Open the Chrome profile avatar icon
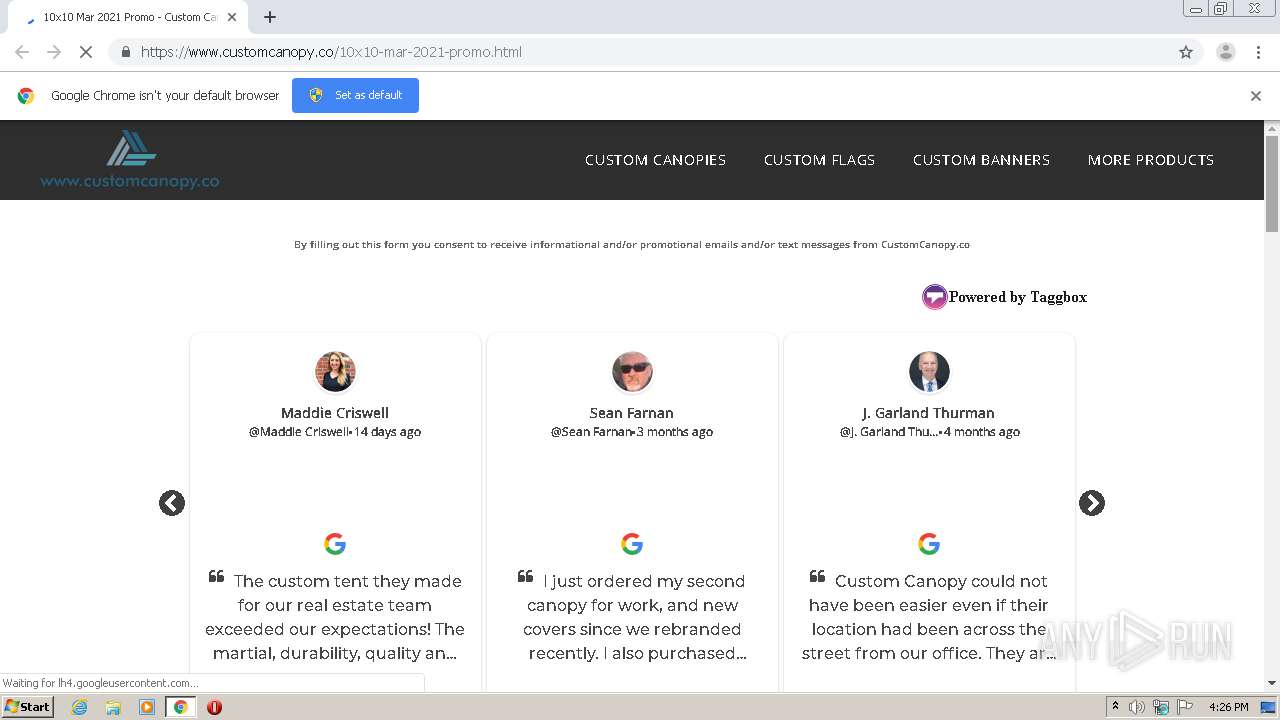The height and width of the screenshot is (720, 1280). tap(1225, 52)
